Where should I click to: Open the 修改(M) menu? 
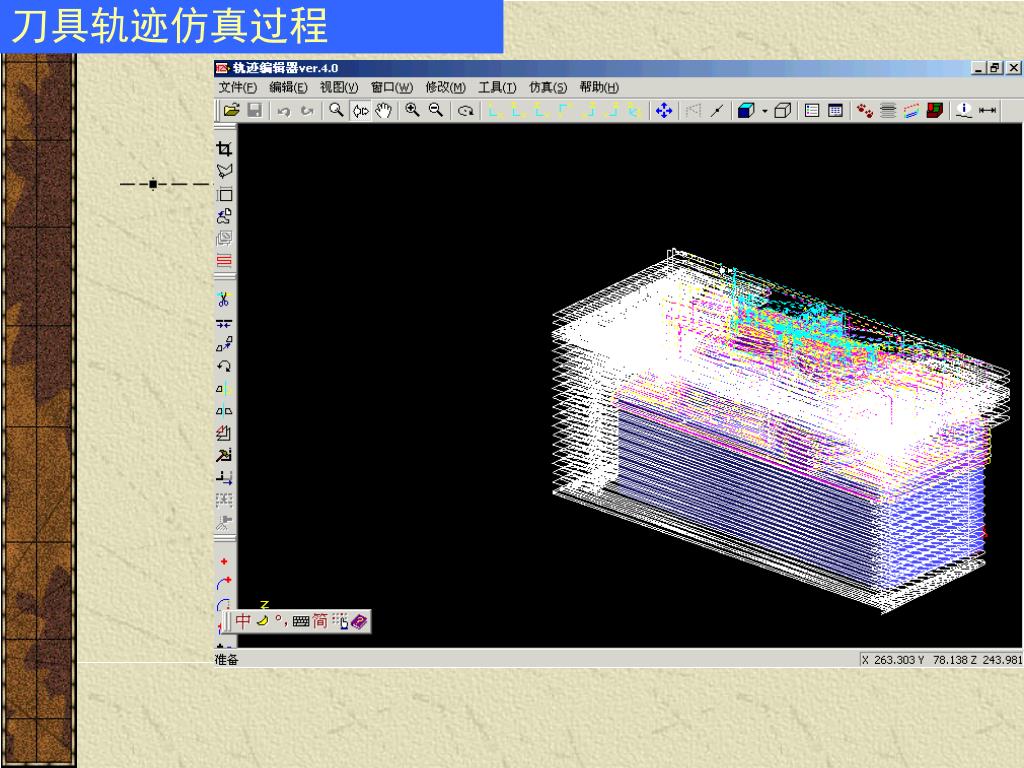(x=445, y=87)
